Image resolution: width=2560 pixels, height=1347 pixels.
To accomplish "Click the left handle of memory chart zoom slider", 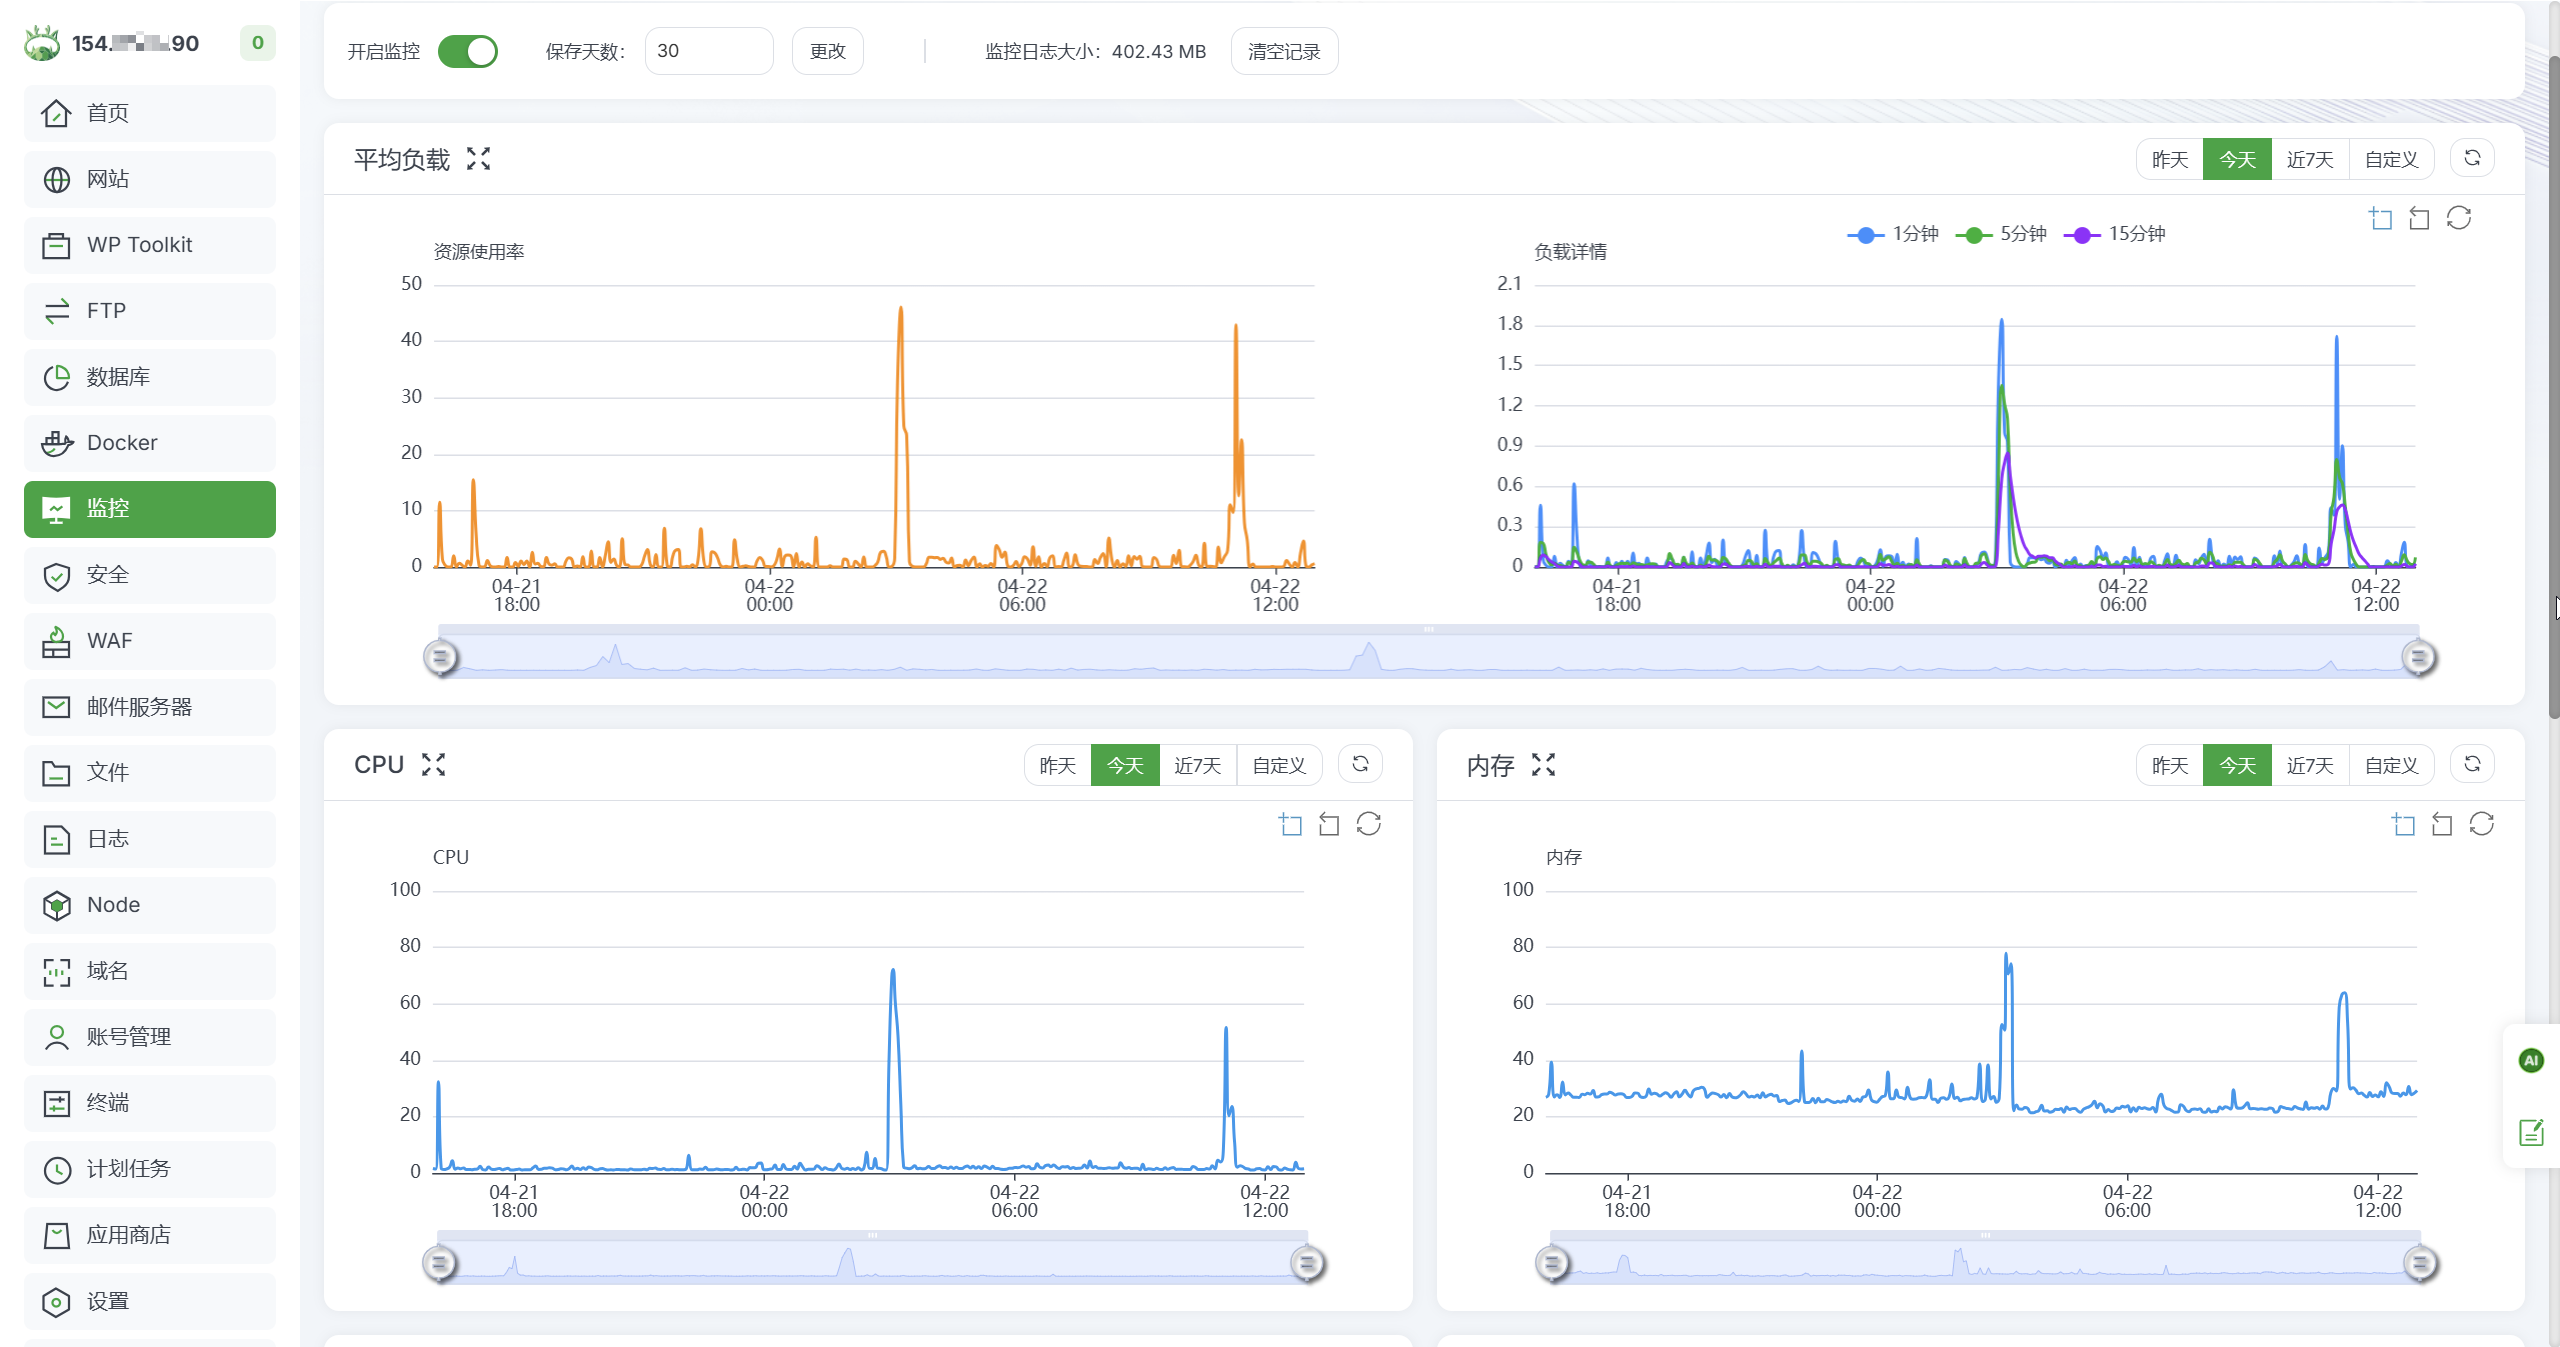I will 1551,1263.
